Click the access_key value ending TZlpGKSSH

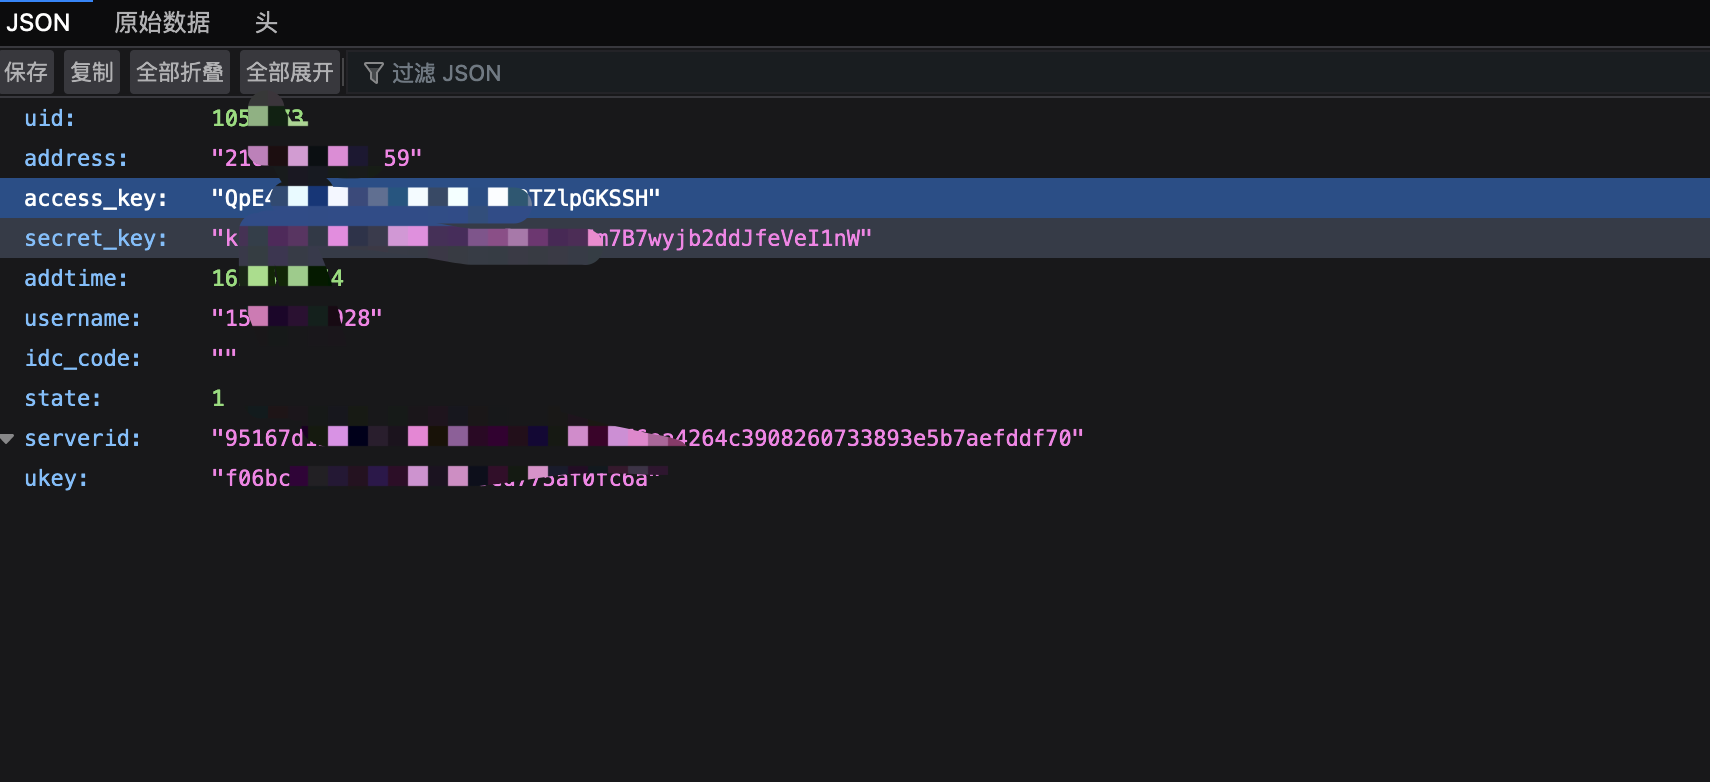436,198
